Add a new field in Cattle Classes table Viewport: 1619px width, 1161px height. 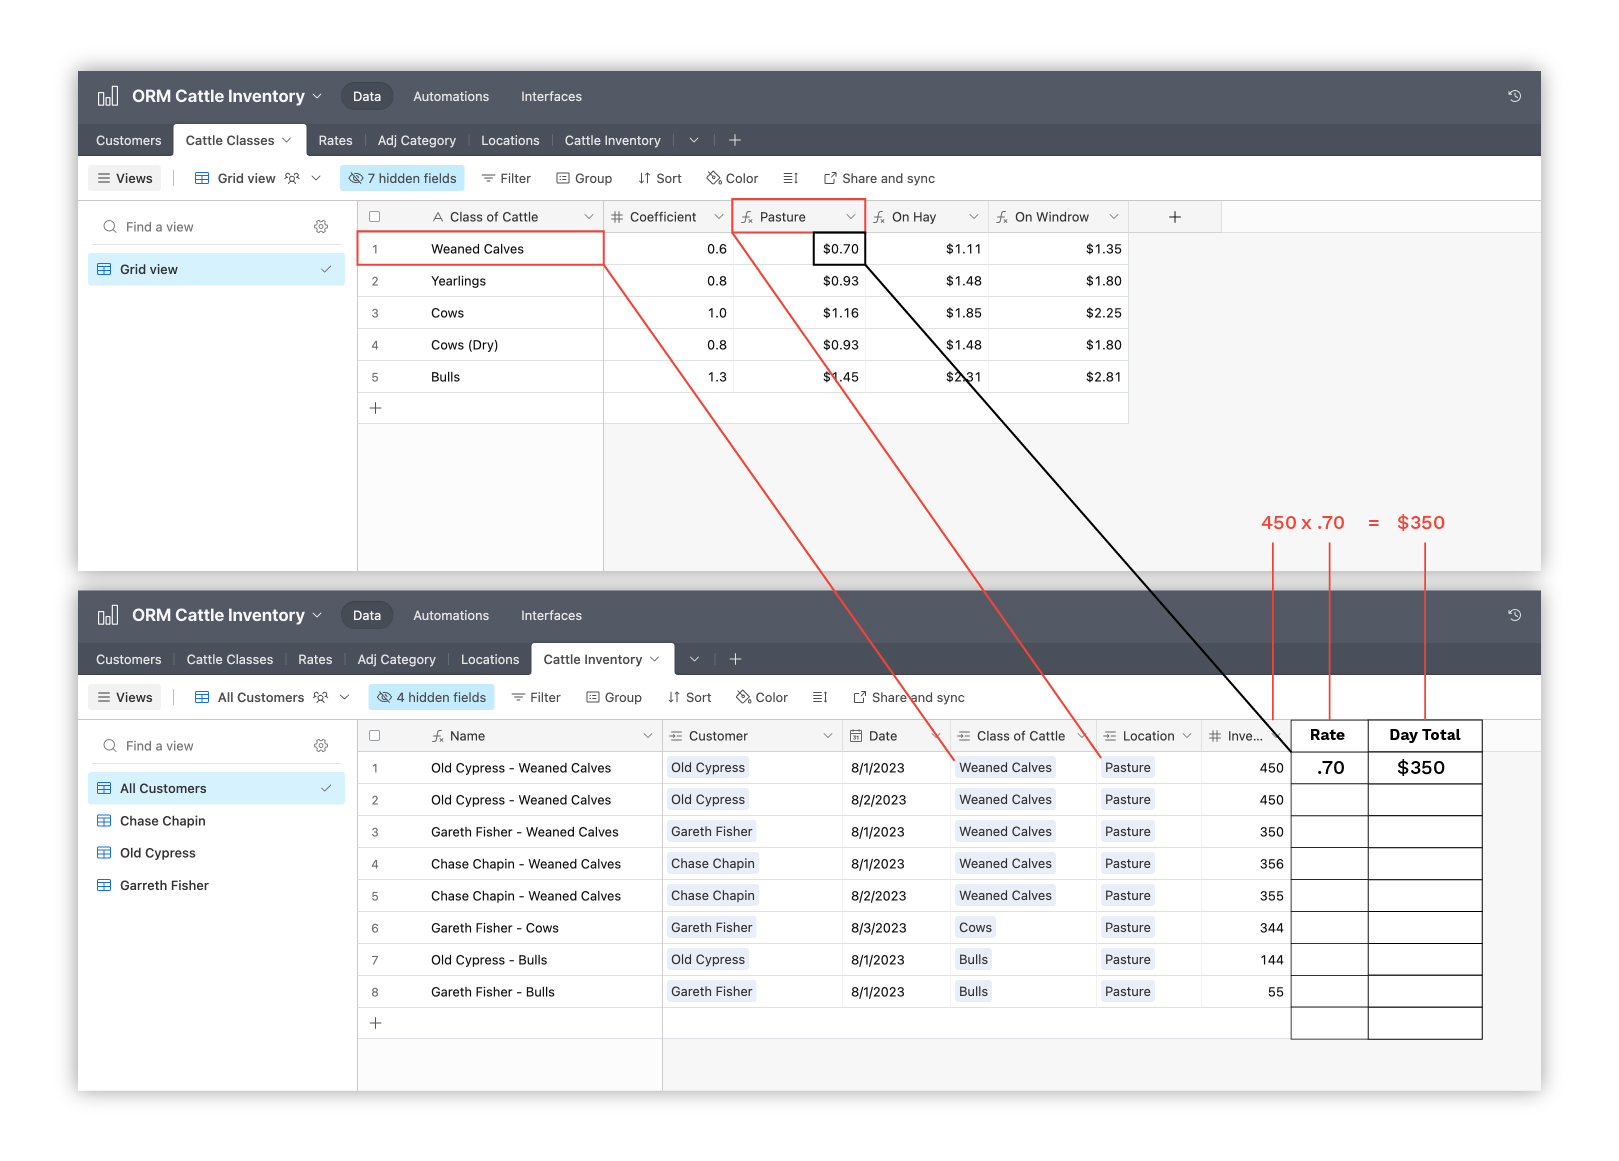click(1175, 217)
